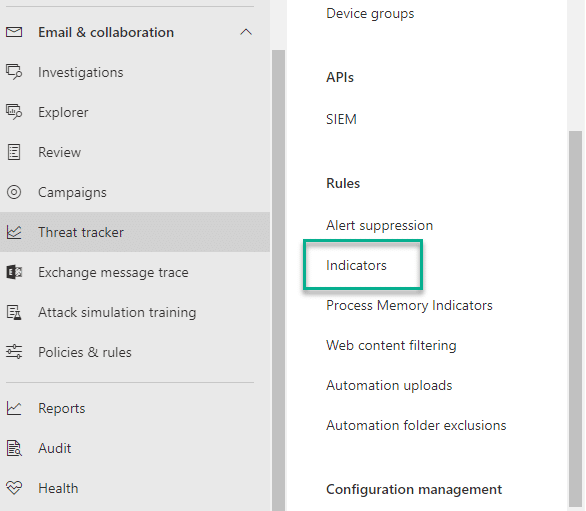Click the Email & collaboration envelope icon
Screen dimensions: 586x511
tap(14, 32)
